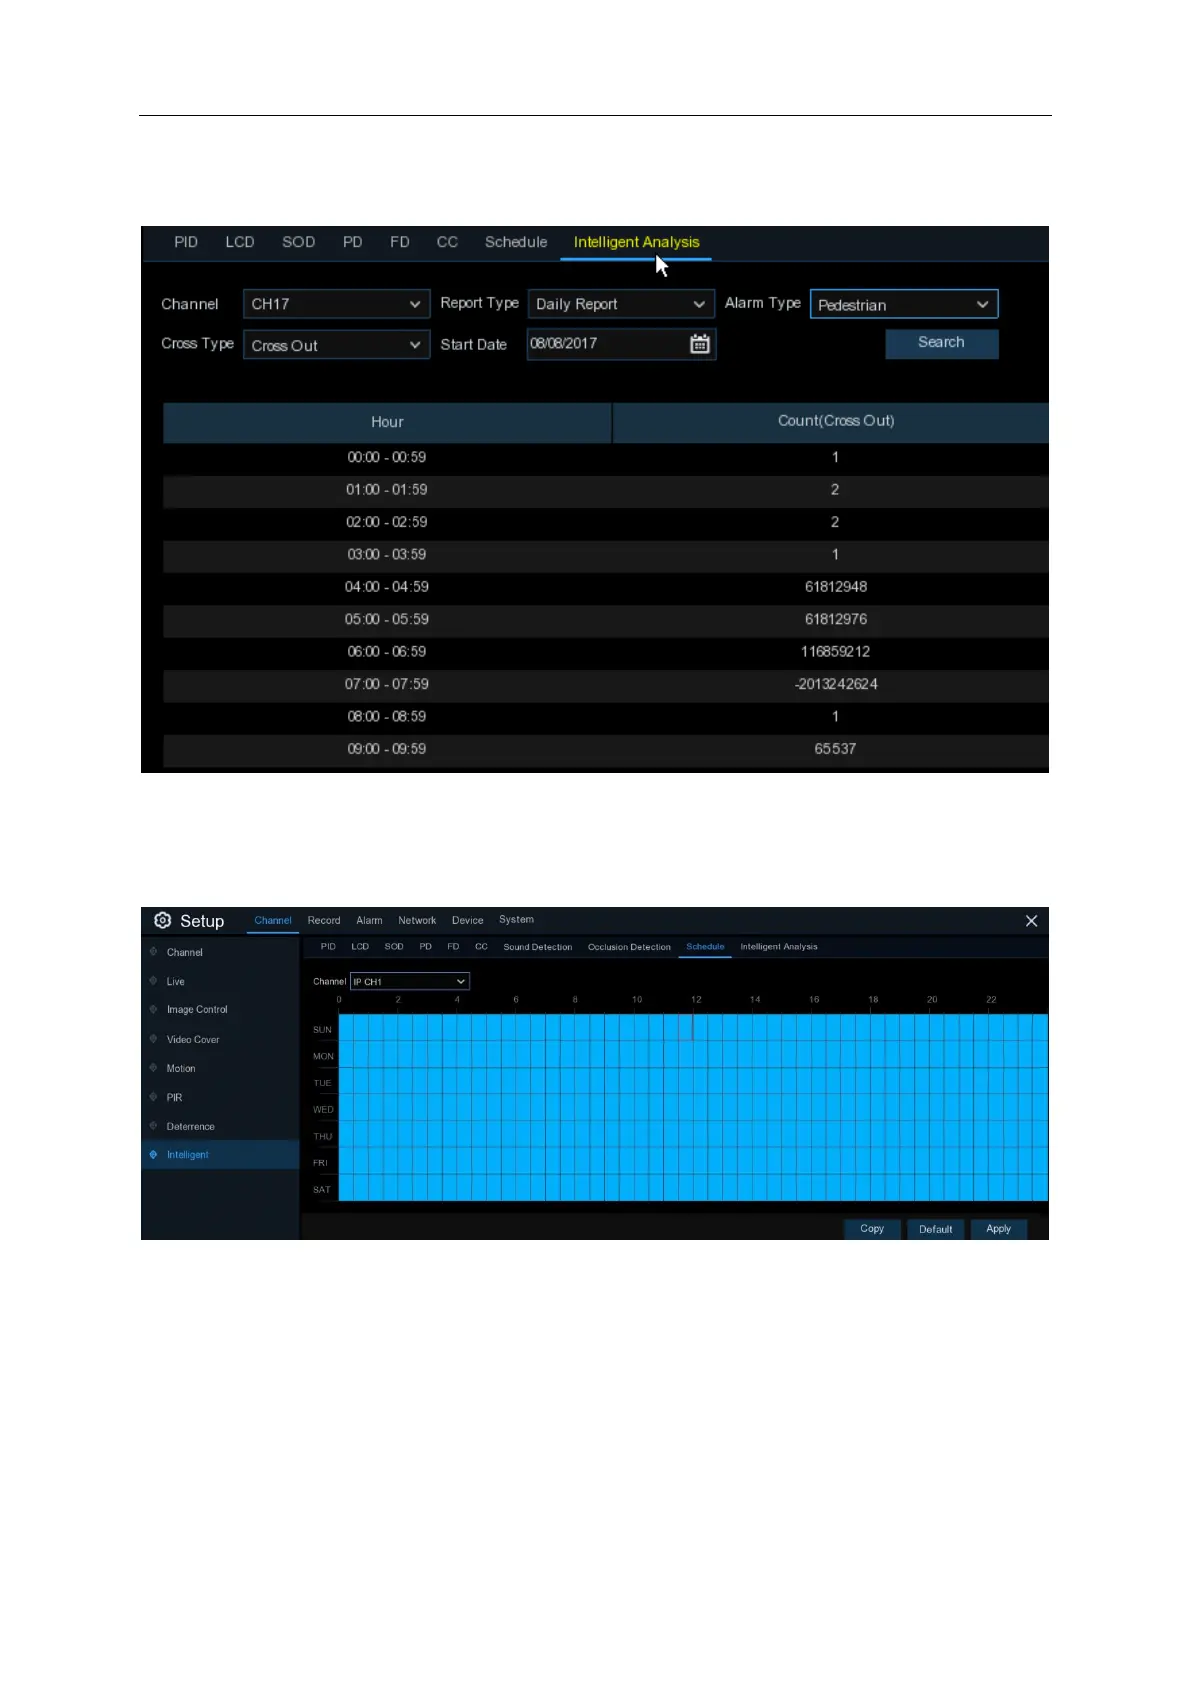Switch to the PID tab in upper panel
1190x1684 pixels.
186,242
